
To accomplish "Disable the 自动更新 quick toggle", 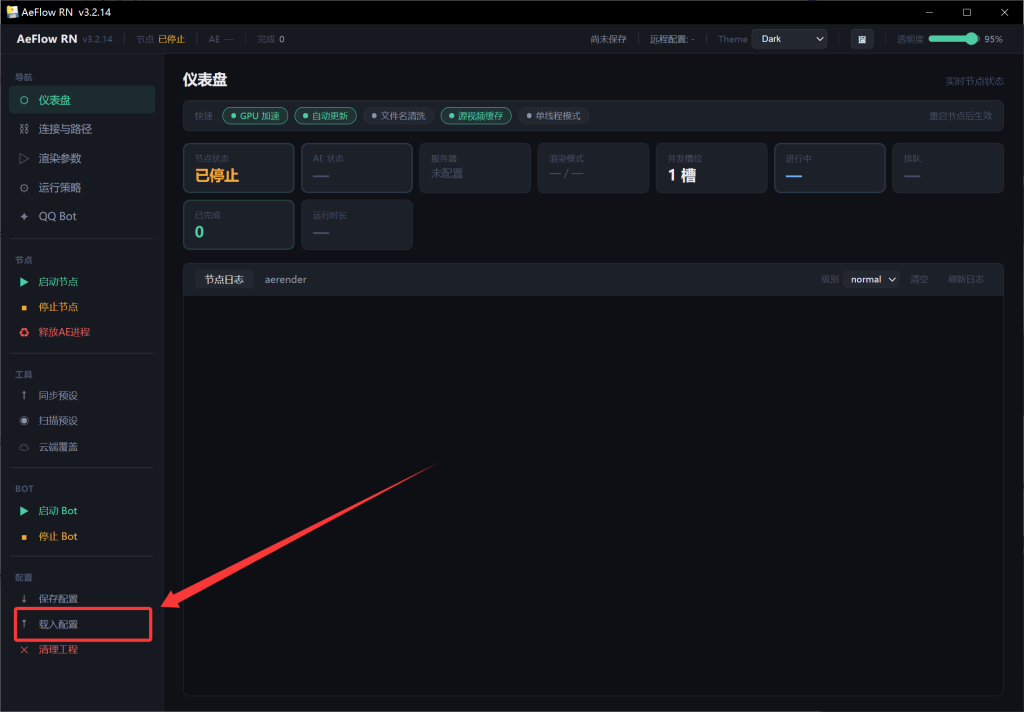I will tap(325, 116).
